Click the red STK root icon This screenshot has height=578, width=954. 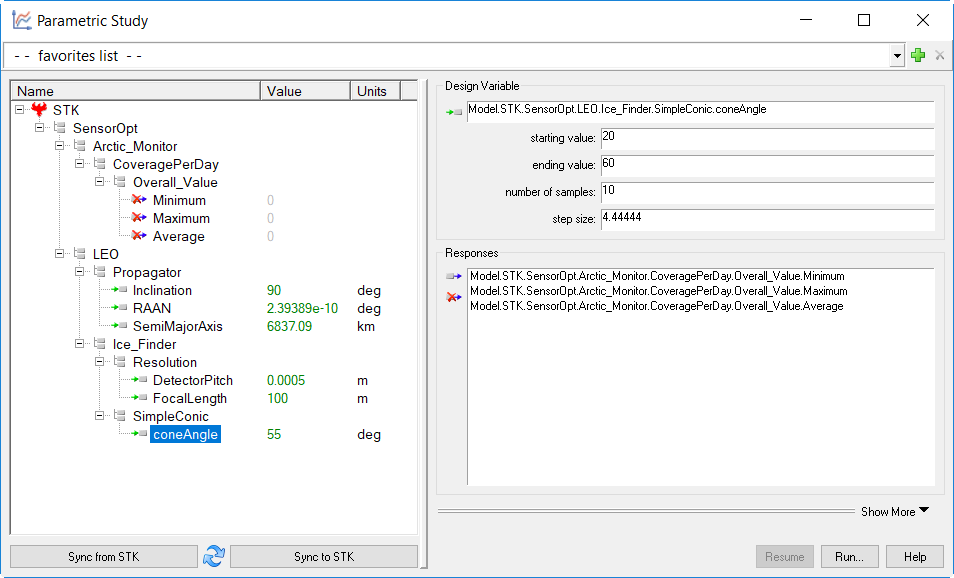40,110
